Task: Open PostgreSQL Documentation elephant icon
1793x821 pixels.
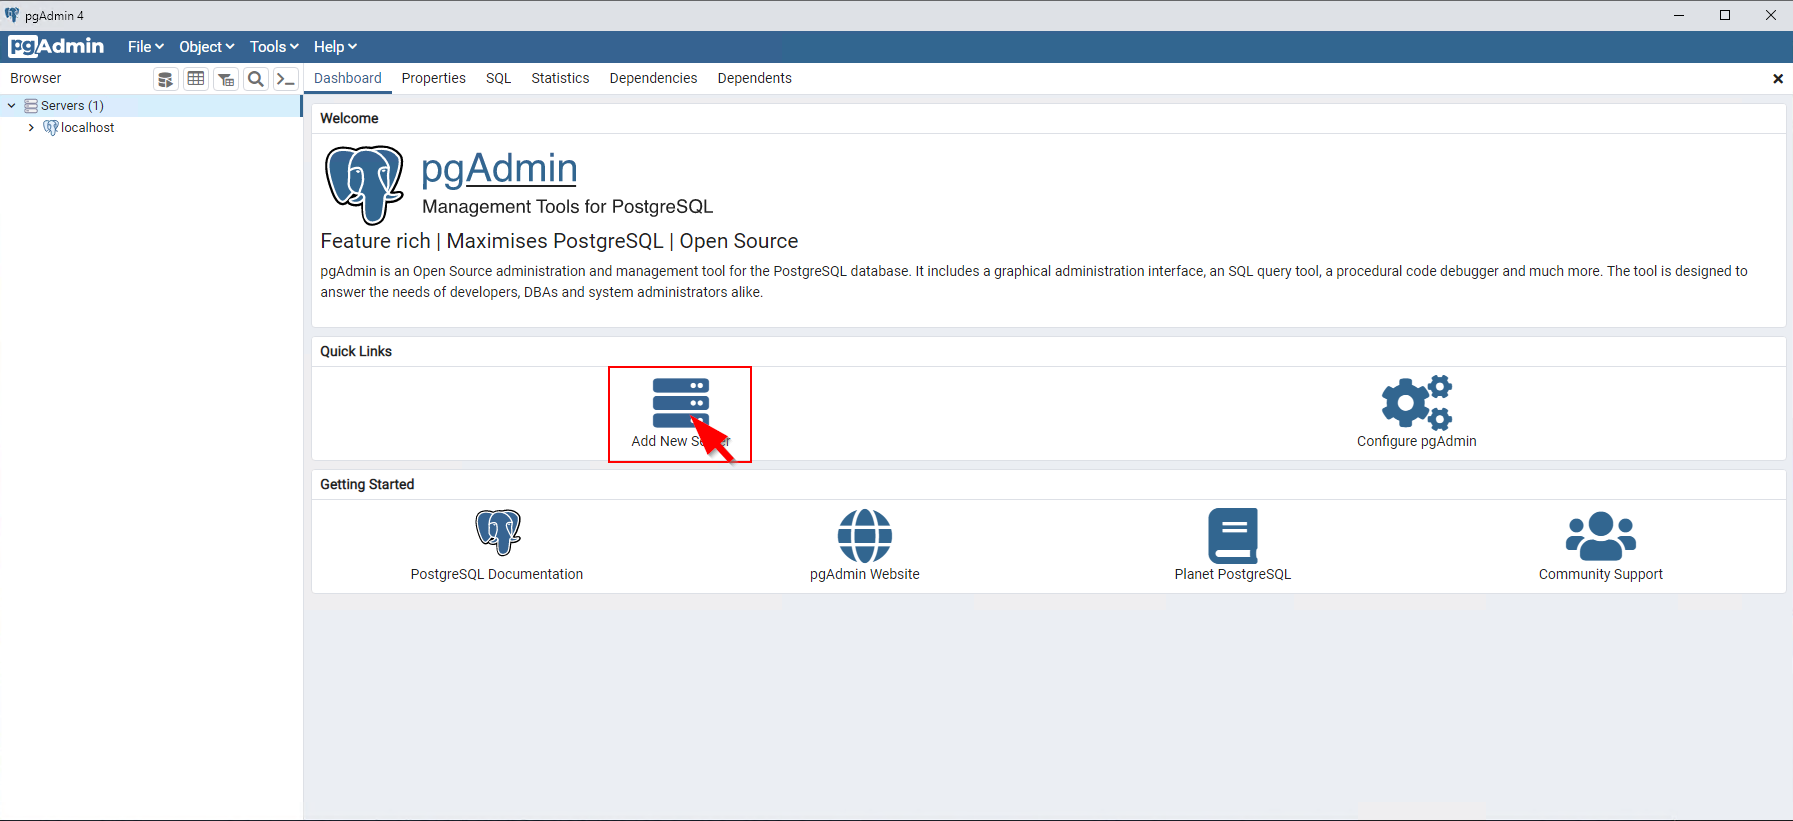Action: 498,532
